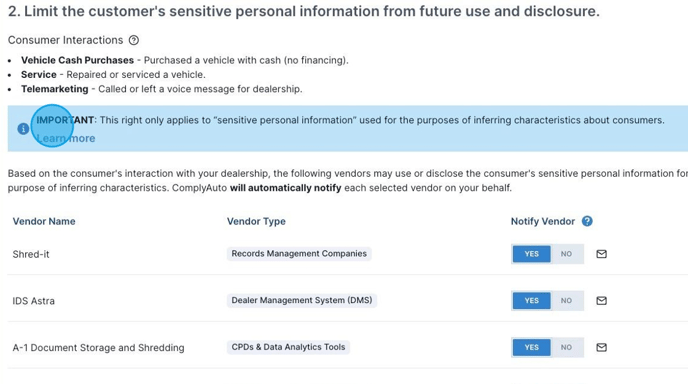
Task: Click the Records Management Companies tag
Action: [299, 254]
